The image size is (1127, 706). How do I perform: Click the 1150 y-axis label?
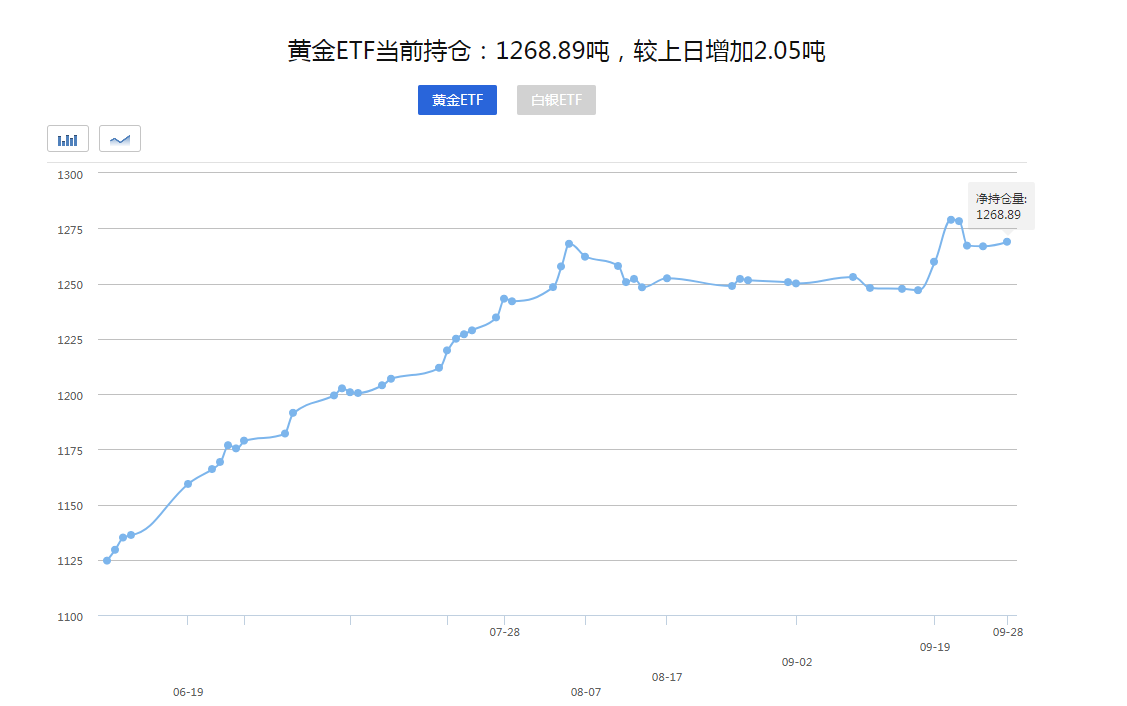coord(70,506)
